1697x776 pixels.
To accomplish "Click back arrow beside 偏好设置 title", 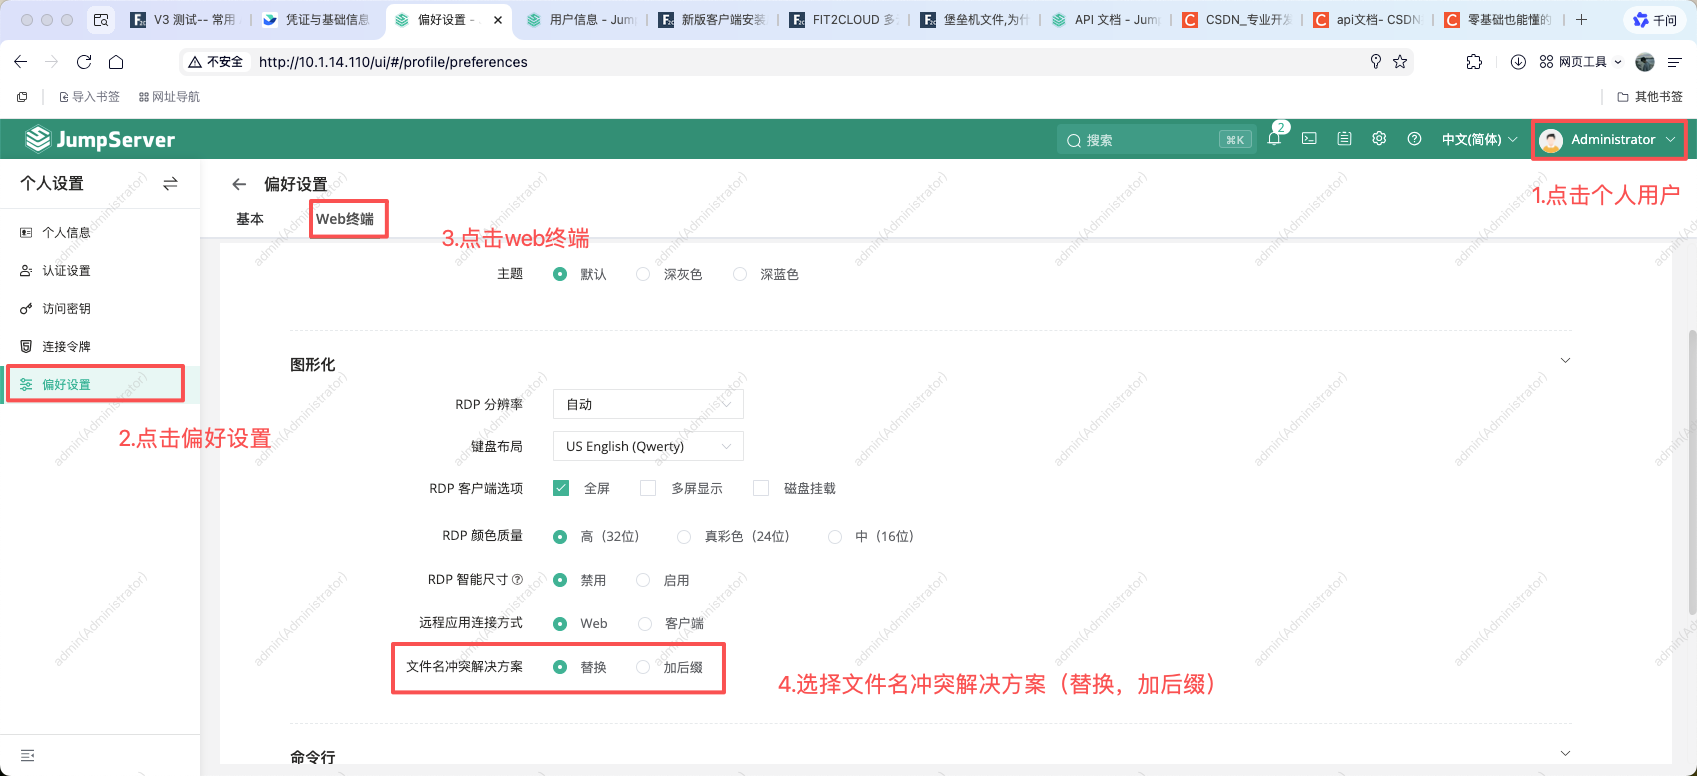I will tap(239, 184).
